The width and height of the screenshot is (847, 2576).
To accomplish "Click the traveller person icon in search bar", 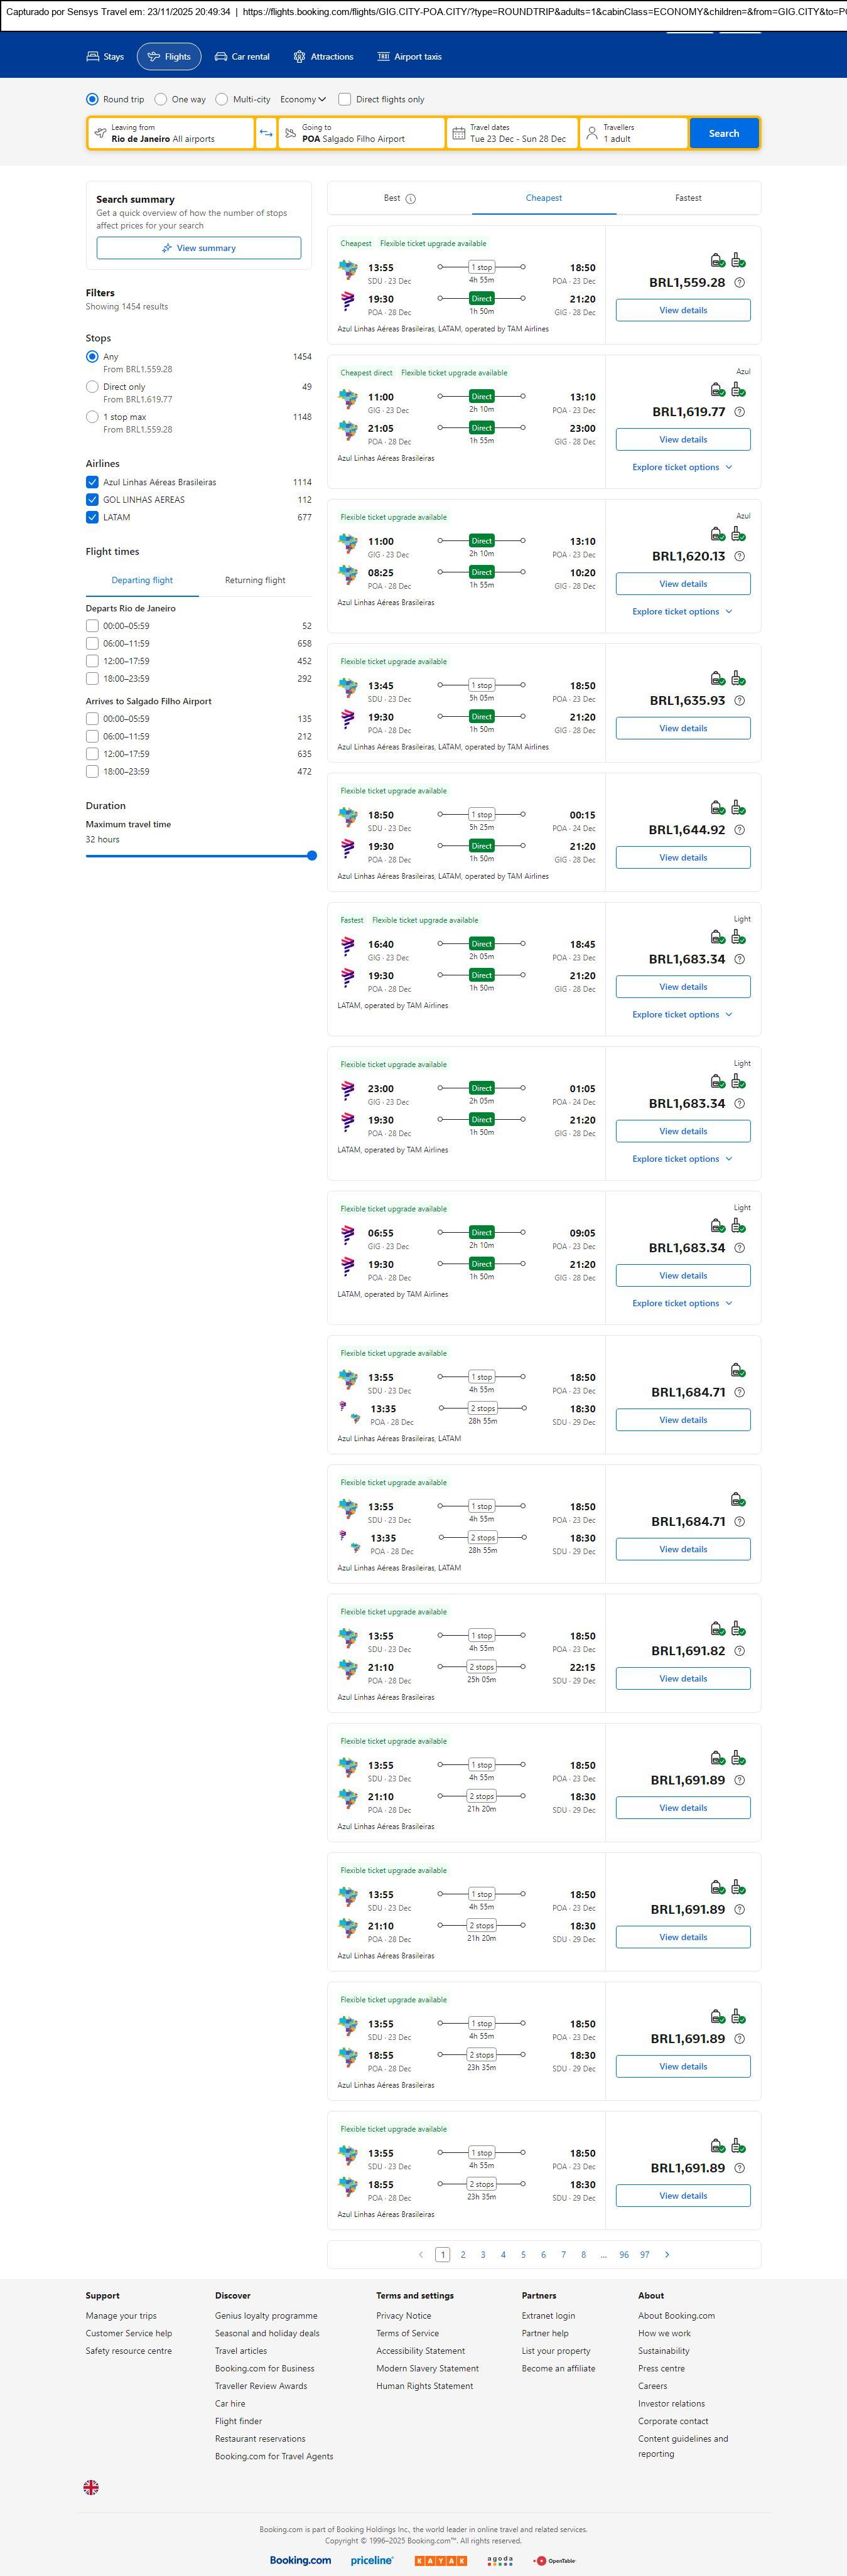I will pos(592,133).
